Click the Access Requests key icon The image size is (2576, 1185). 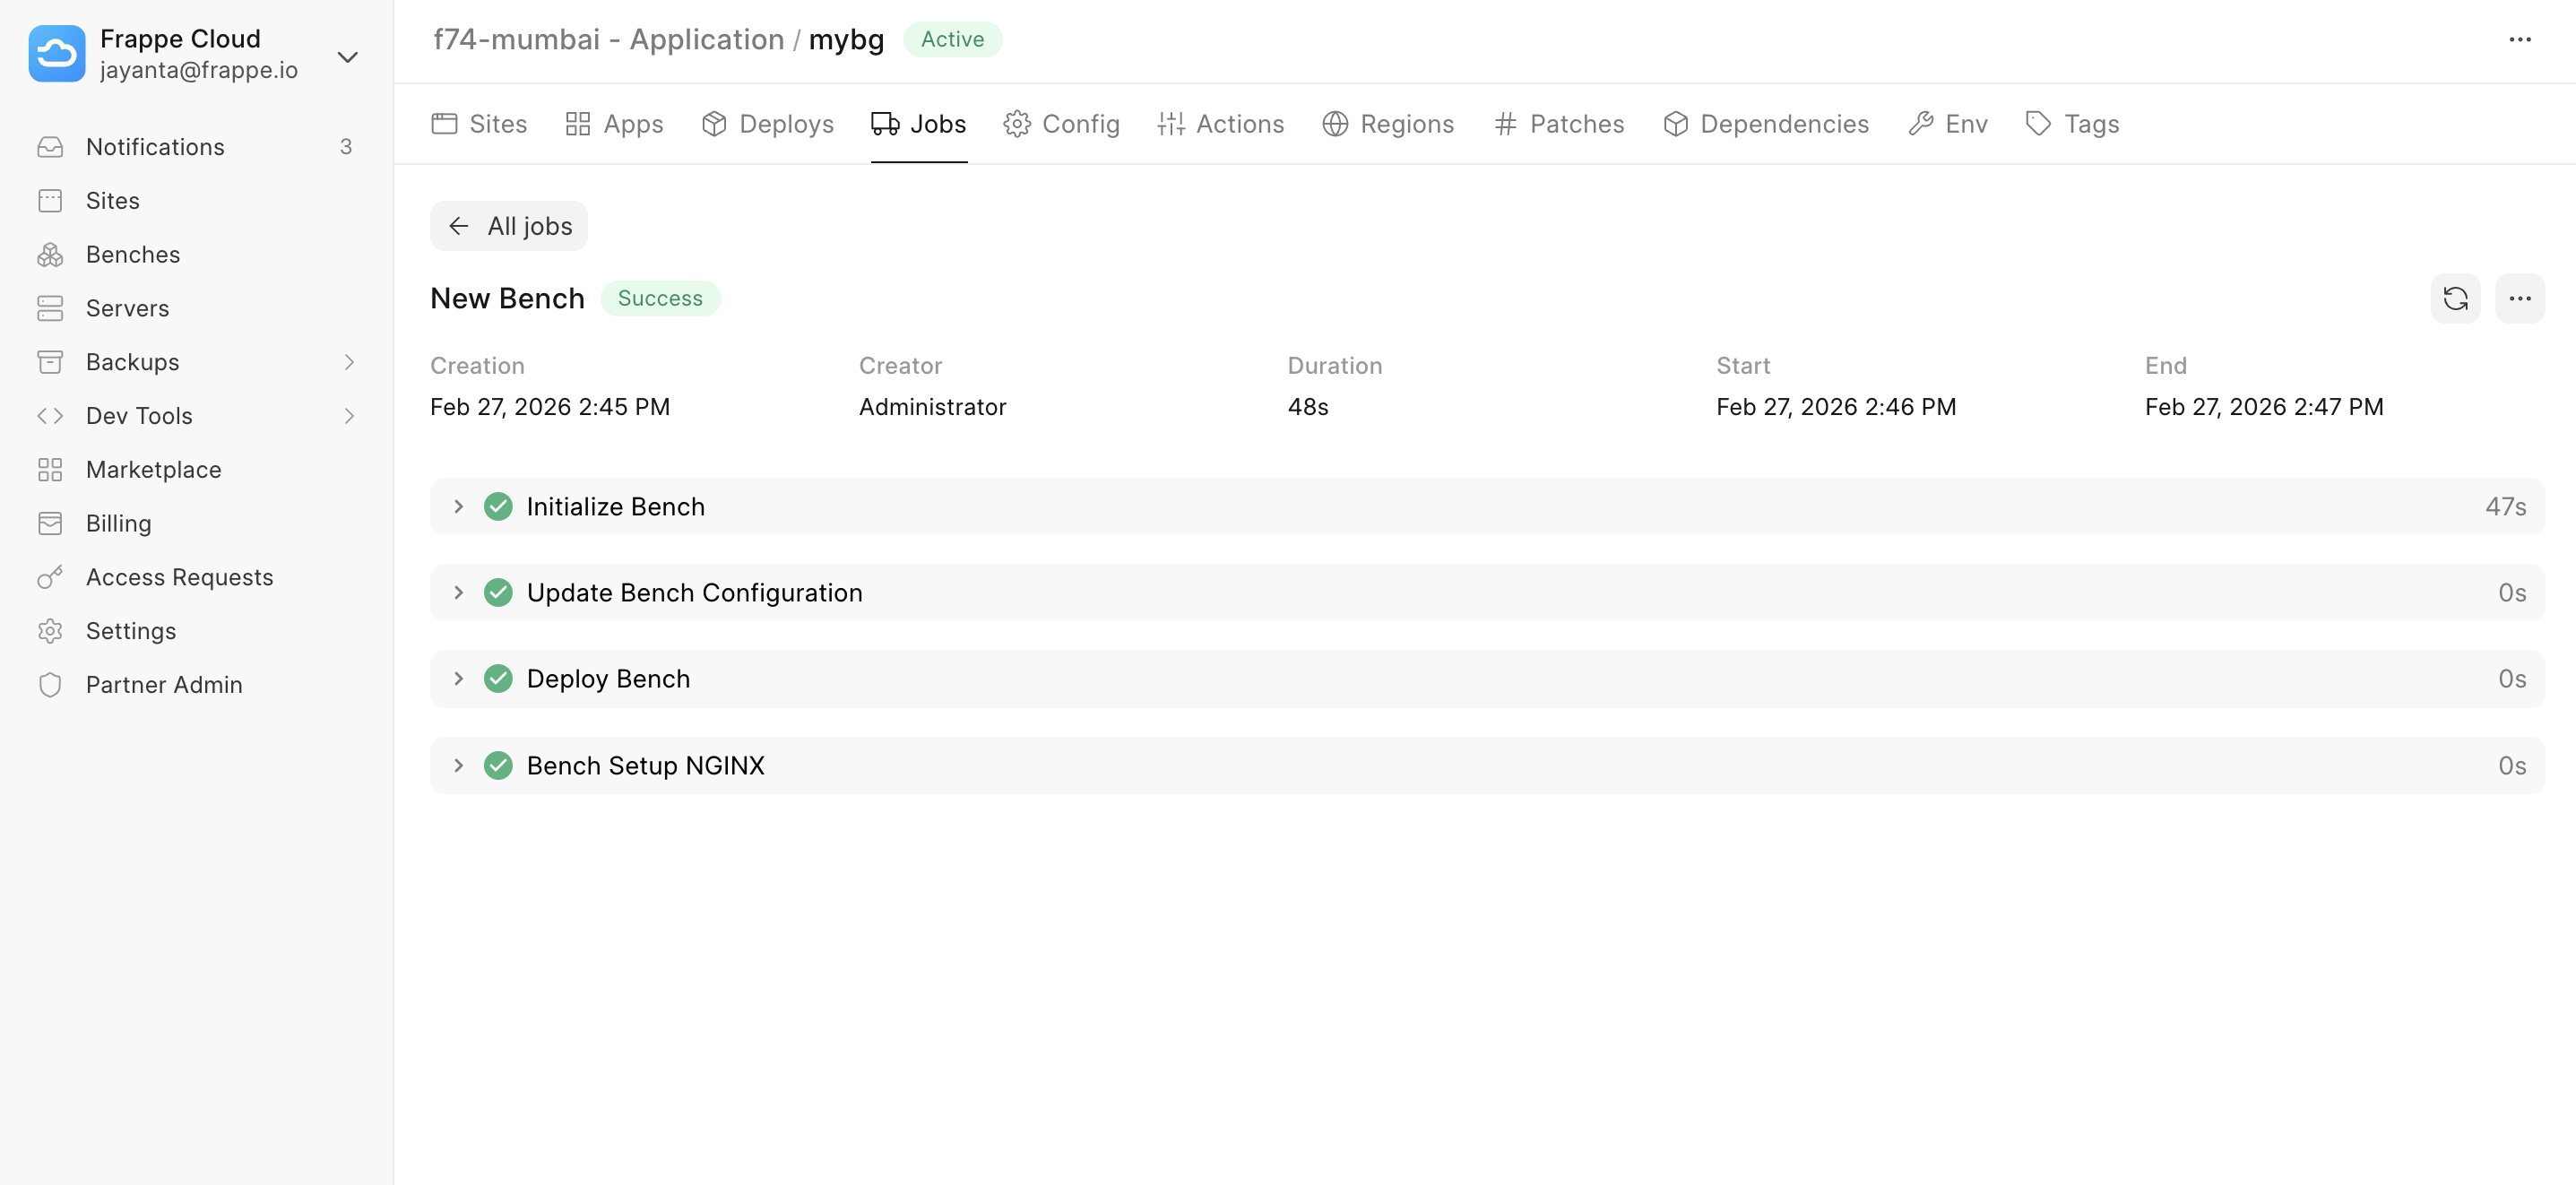pos(50,577)
